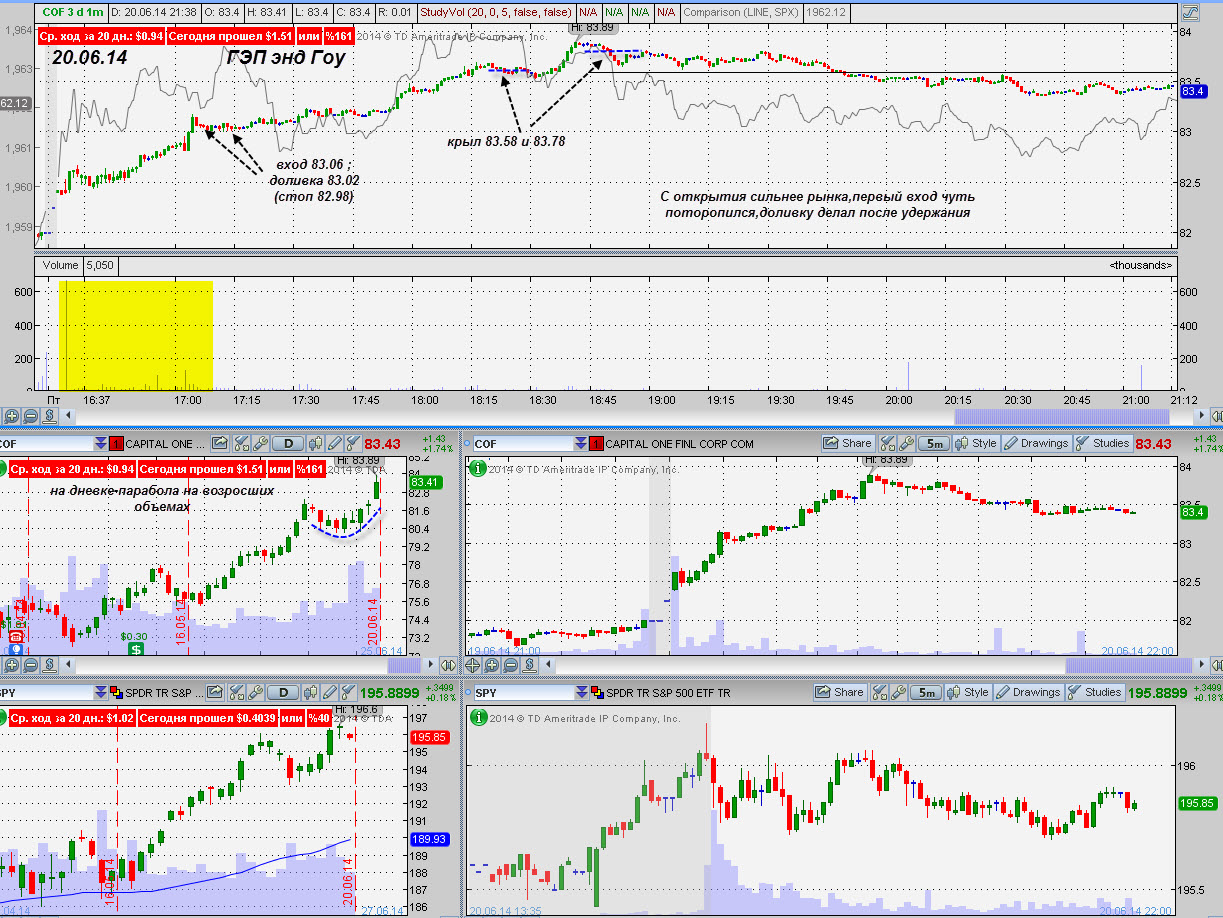Click color link icon in right SPY 5m chart
Image resolution: width=1223 pixels, height=918 pixels.
point(596,692)
